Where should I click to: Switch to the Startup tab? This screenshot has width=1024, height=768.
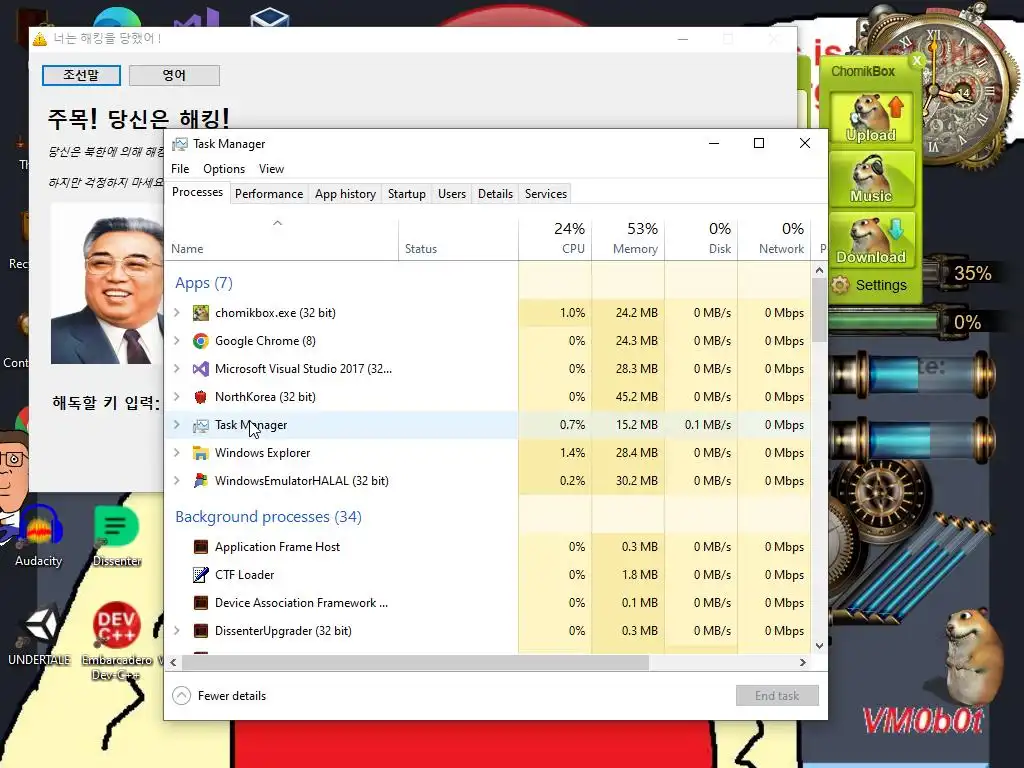click(407, 194)
